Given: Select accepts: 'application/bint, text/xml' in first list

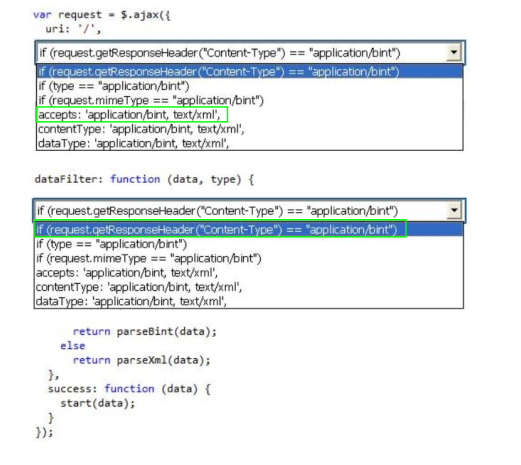Looking at the screenshot, I should point(250,115).
